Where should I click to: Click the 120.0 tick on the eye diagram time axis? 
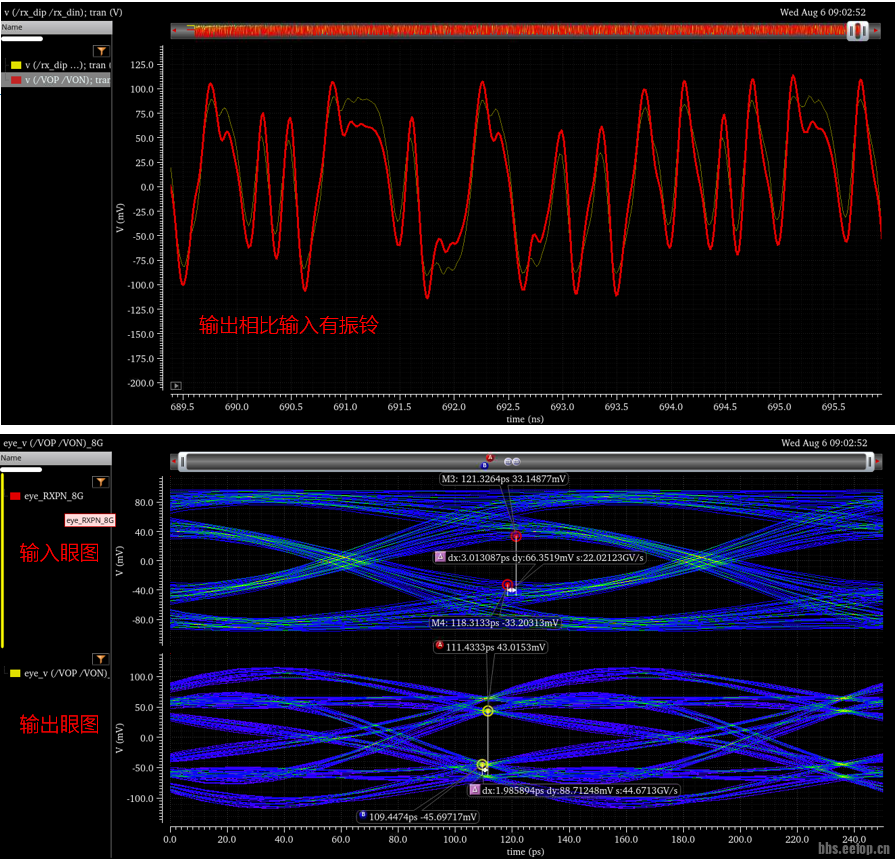click(512, 839)
